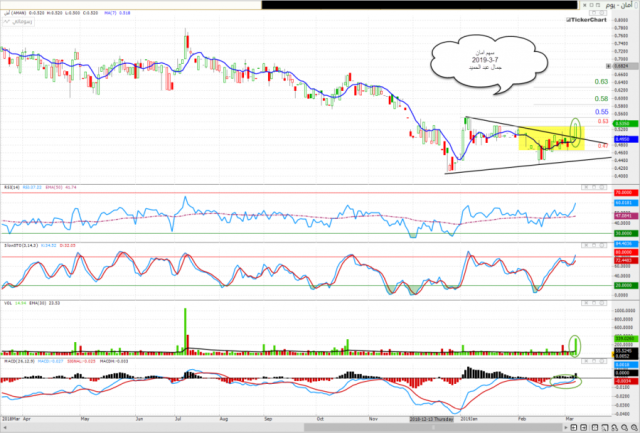Click the red 0.47 price label
Viewport: 640px width, 433px height.
point(603,146)
